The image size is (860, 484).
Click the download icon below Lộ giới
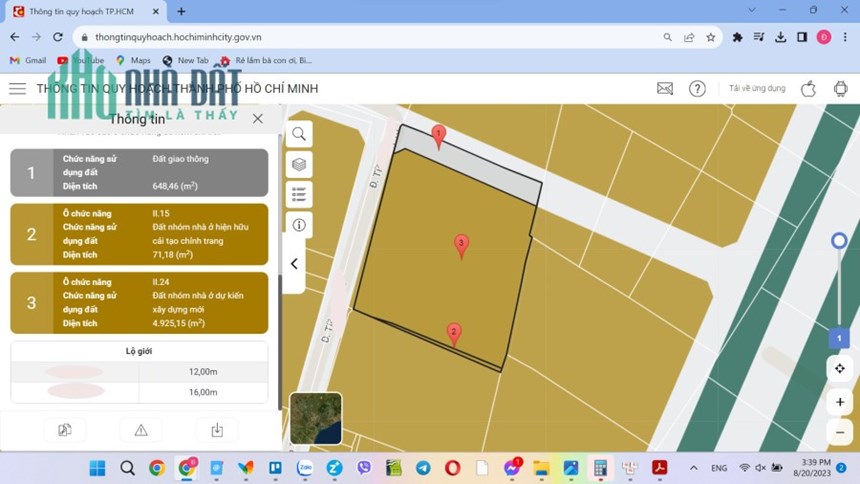tap(217, 430)
